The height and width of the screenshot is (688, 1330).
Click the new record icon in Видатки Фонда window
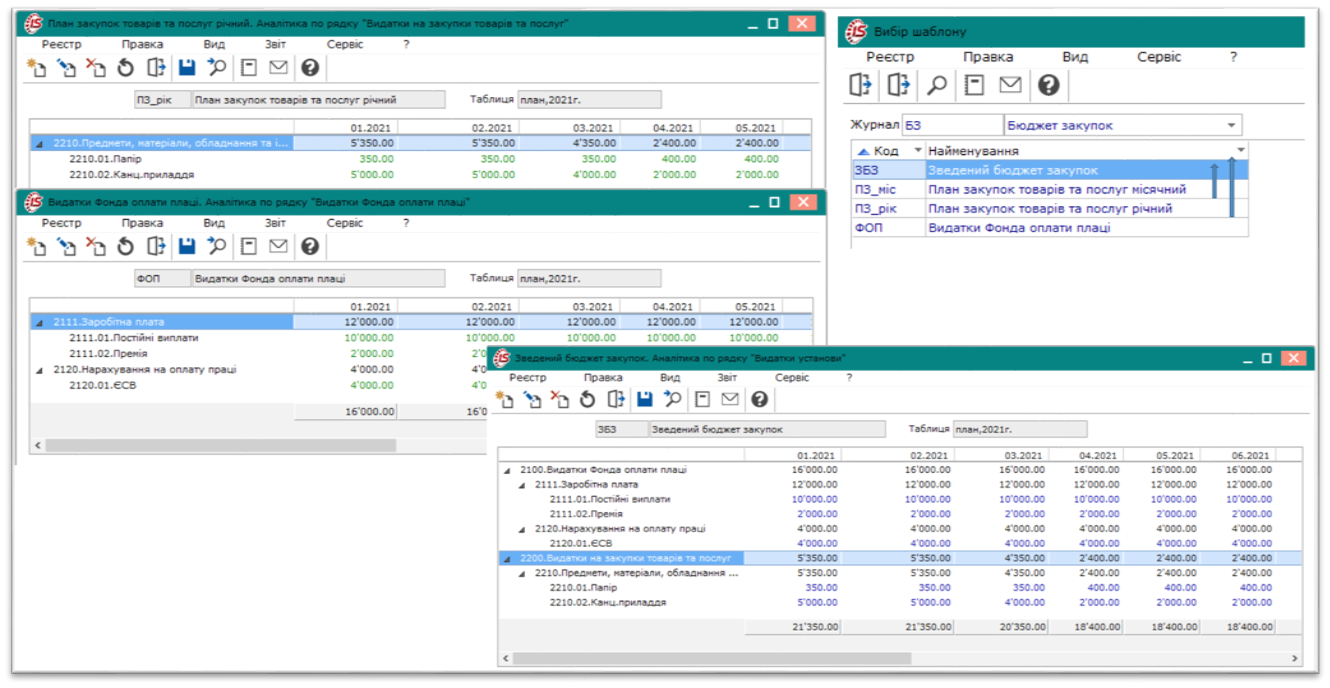pyautogui.click(x=37, y=246)
